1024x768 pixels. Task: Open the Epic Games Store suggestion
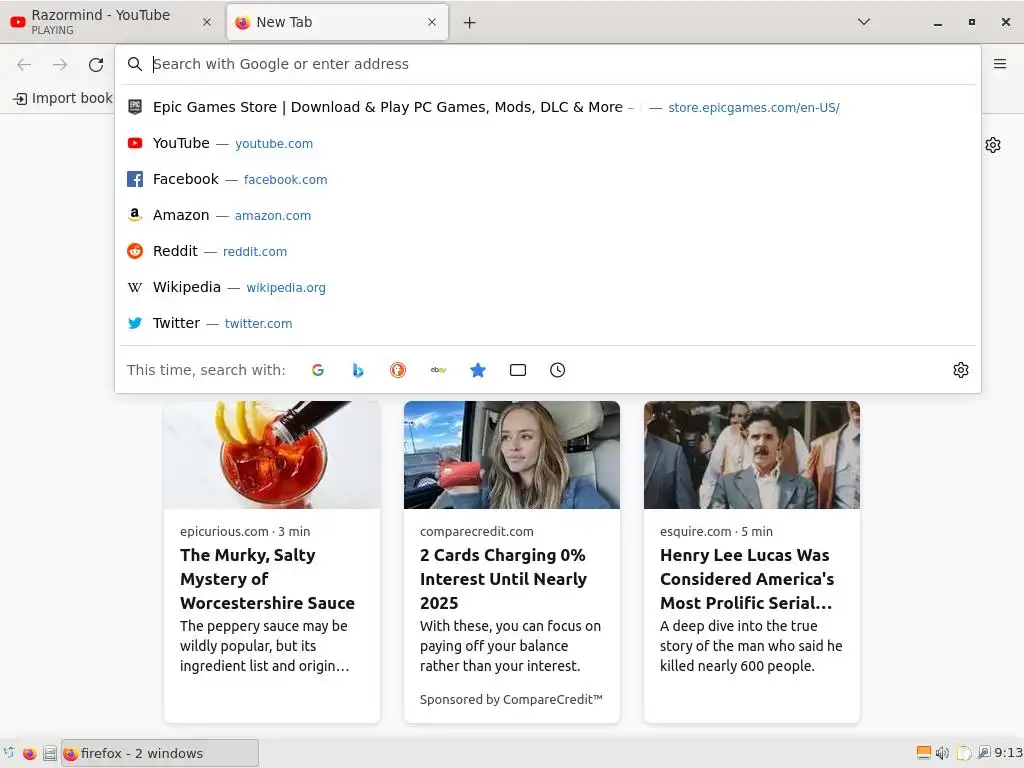coord(547,108)
